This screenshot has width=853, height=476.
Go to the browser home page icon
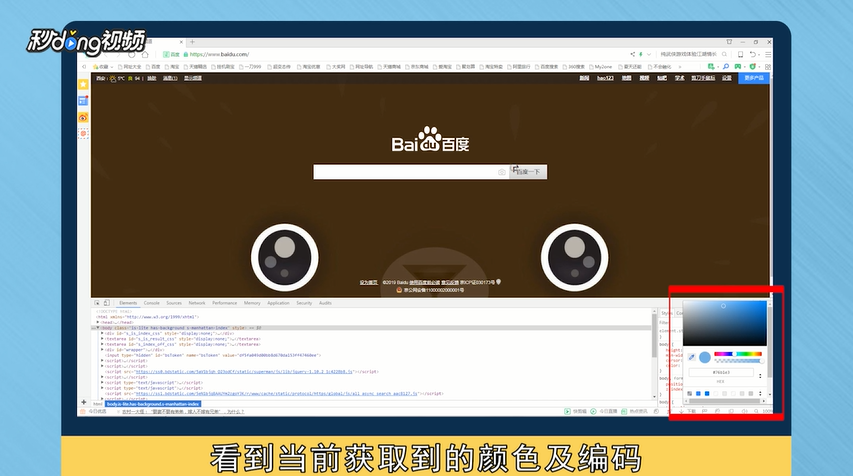click(145, 54)
